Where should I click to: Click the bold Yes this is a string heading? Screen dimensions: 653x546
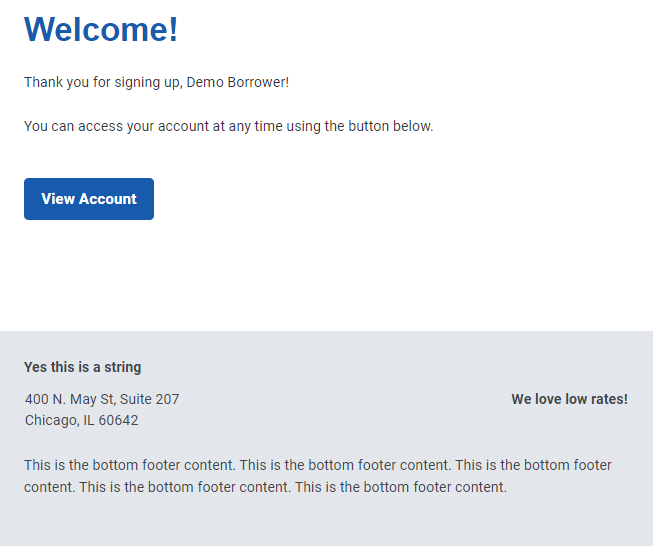[82, 367]
